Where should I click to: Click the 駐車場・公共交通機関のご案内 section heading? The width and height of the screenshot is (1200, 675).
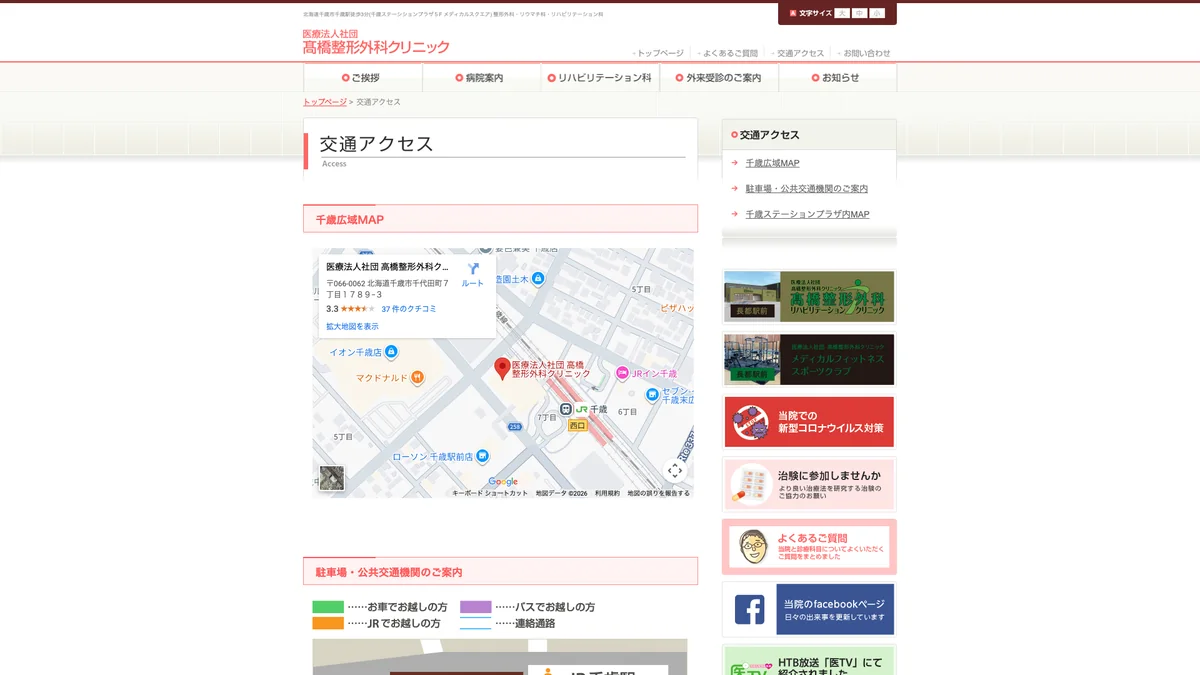click(x=500, y=572)
